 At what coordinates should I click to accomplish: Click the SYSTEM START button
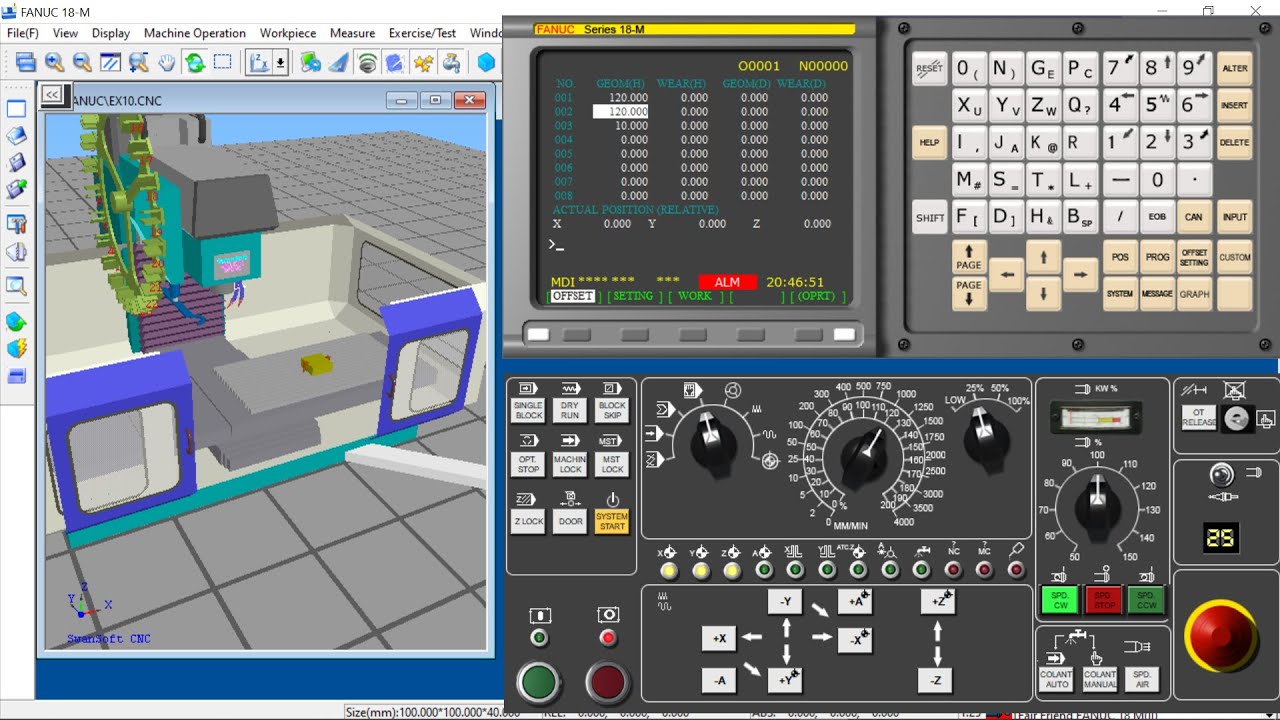[x=612, y=521]
